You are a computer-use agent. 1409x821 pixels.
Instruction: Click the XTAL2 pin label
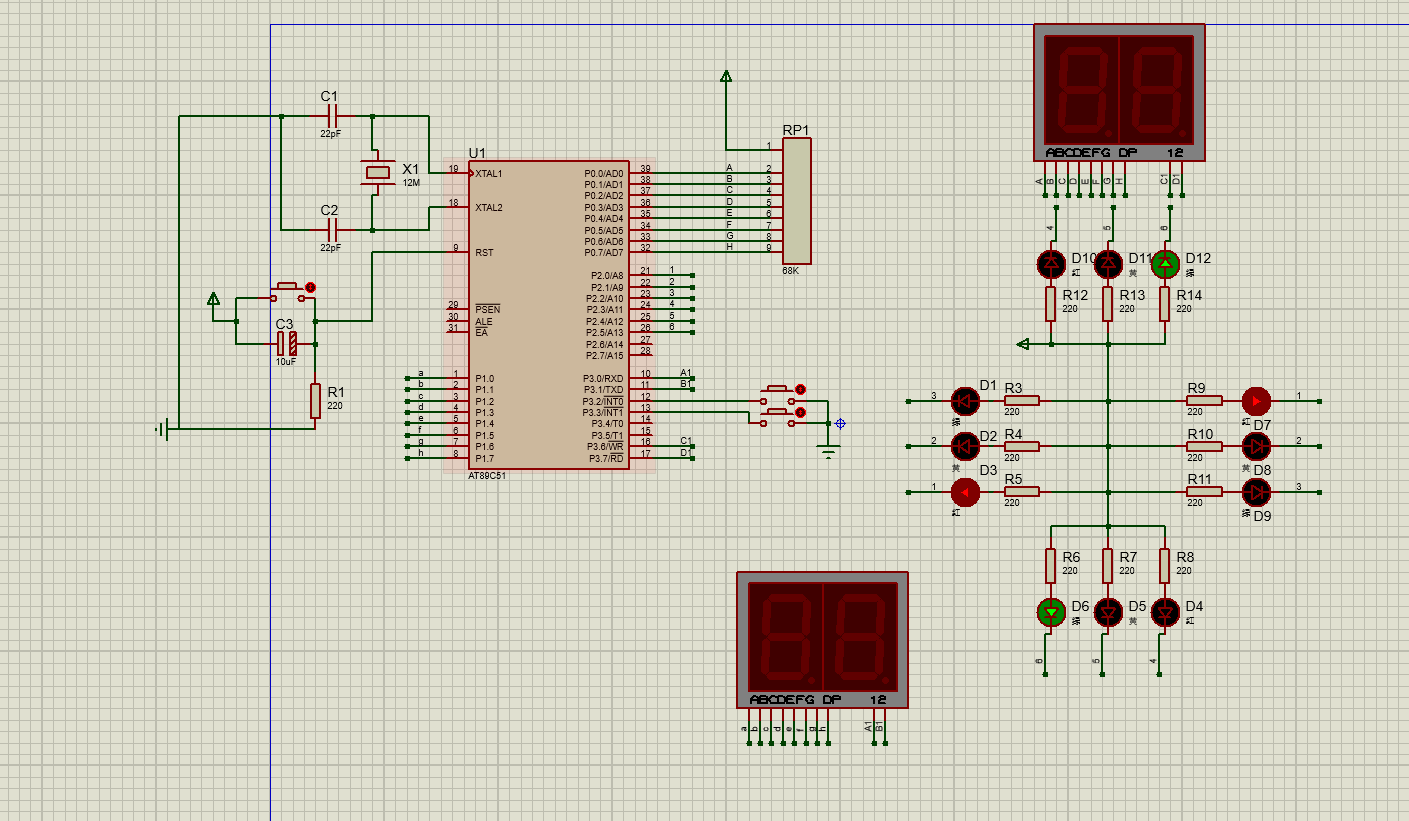489,207
